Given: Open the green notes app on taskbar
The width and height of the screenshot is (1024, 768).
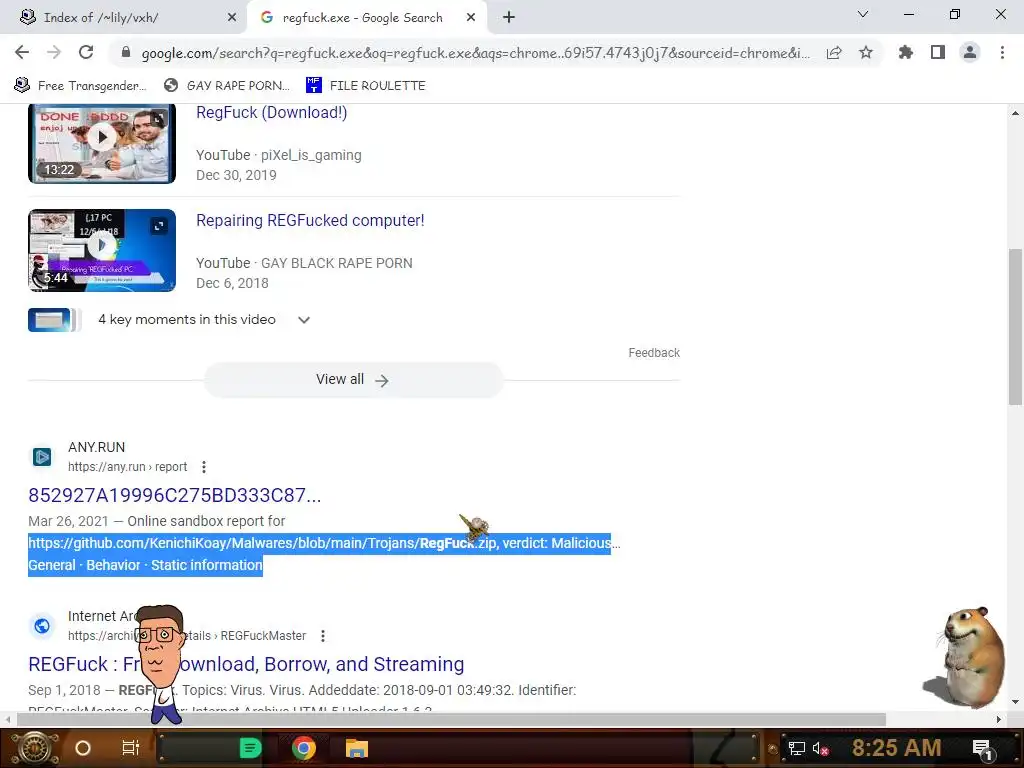Looking at the screenshot, I should 250,748.
